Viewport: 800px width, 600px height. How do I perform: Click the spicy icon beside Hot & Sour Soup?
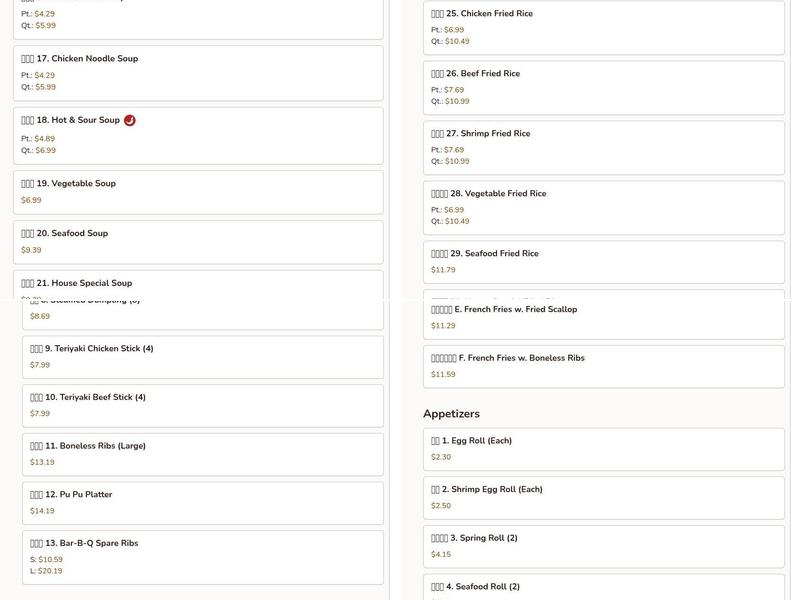point(130,120)
